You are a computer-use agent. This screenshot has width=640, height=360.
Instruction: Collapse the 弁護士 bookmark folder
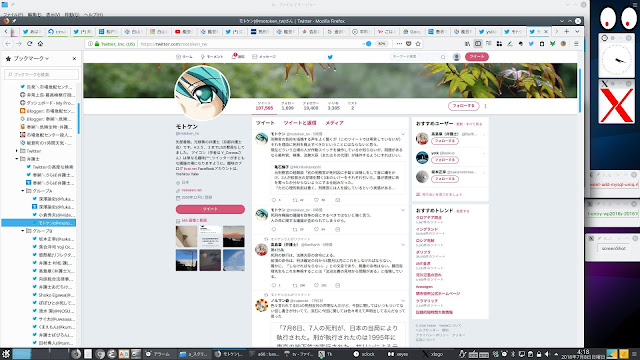(x=17, y=159)
